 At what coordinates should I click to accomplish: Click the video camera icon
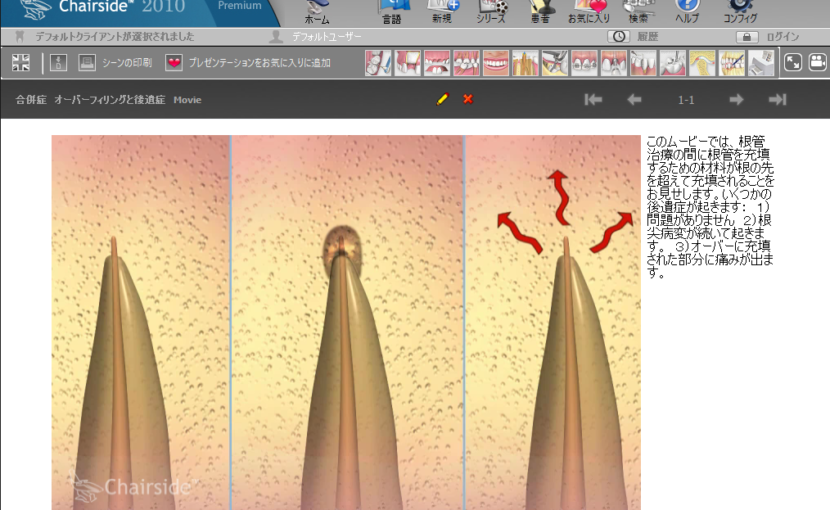(818, 62)
